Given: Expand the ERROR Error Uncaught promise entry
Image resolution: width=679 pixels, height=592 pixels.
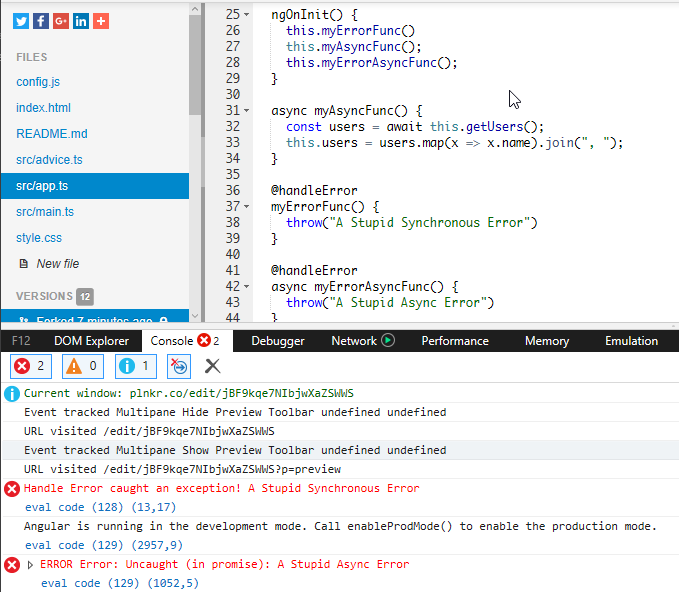Looking at the screenshot, I should tap(30, 565).
